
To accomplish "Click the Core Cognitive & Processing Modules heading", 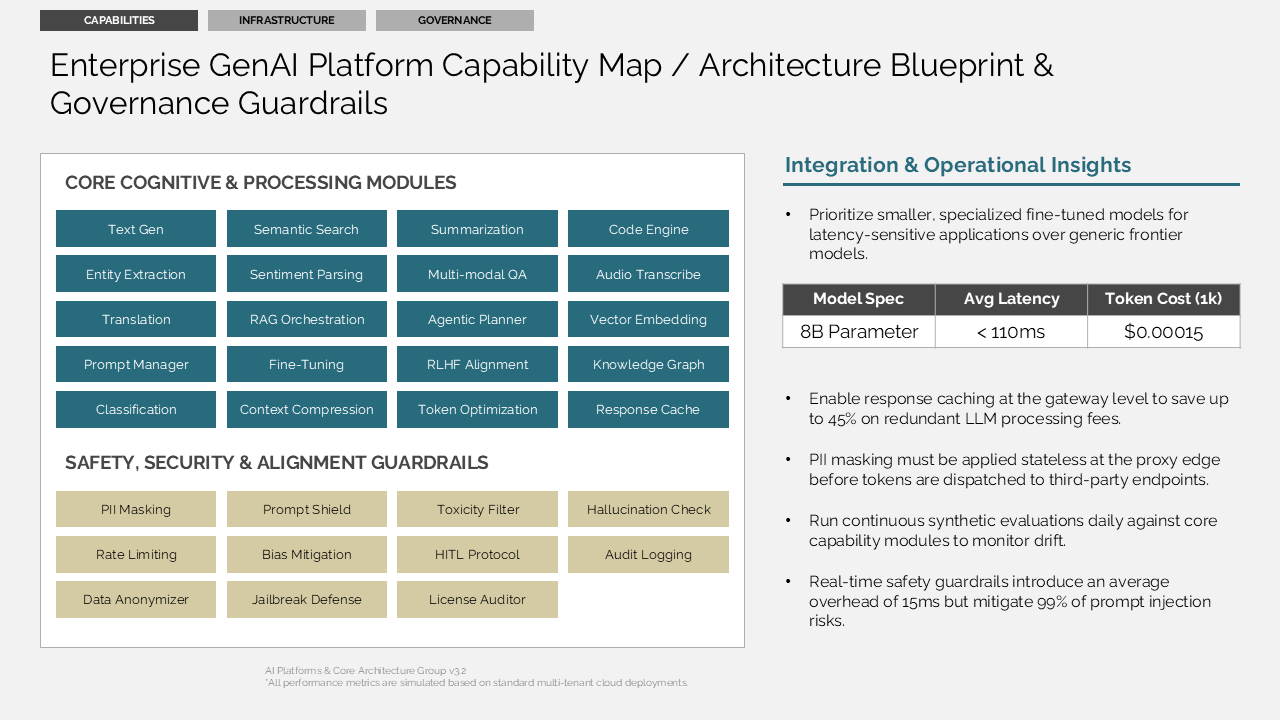I will (260, 183).
